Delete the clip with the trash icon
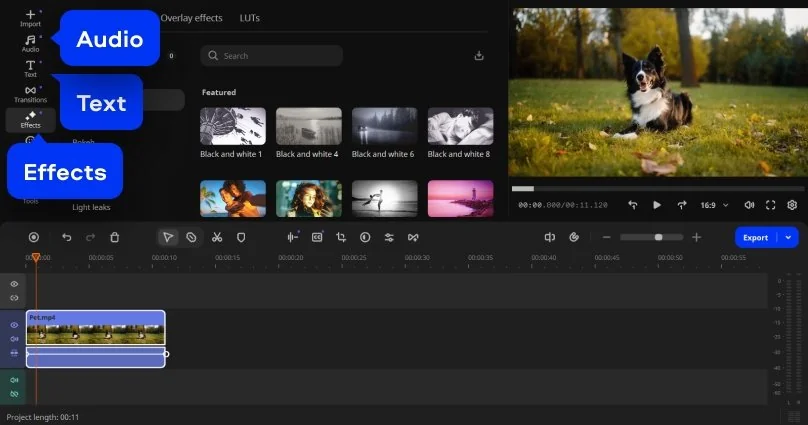Screen dimensions: 808x425 point(115,237)
